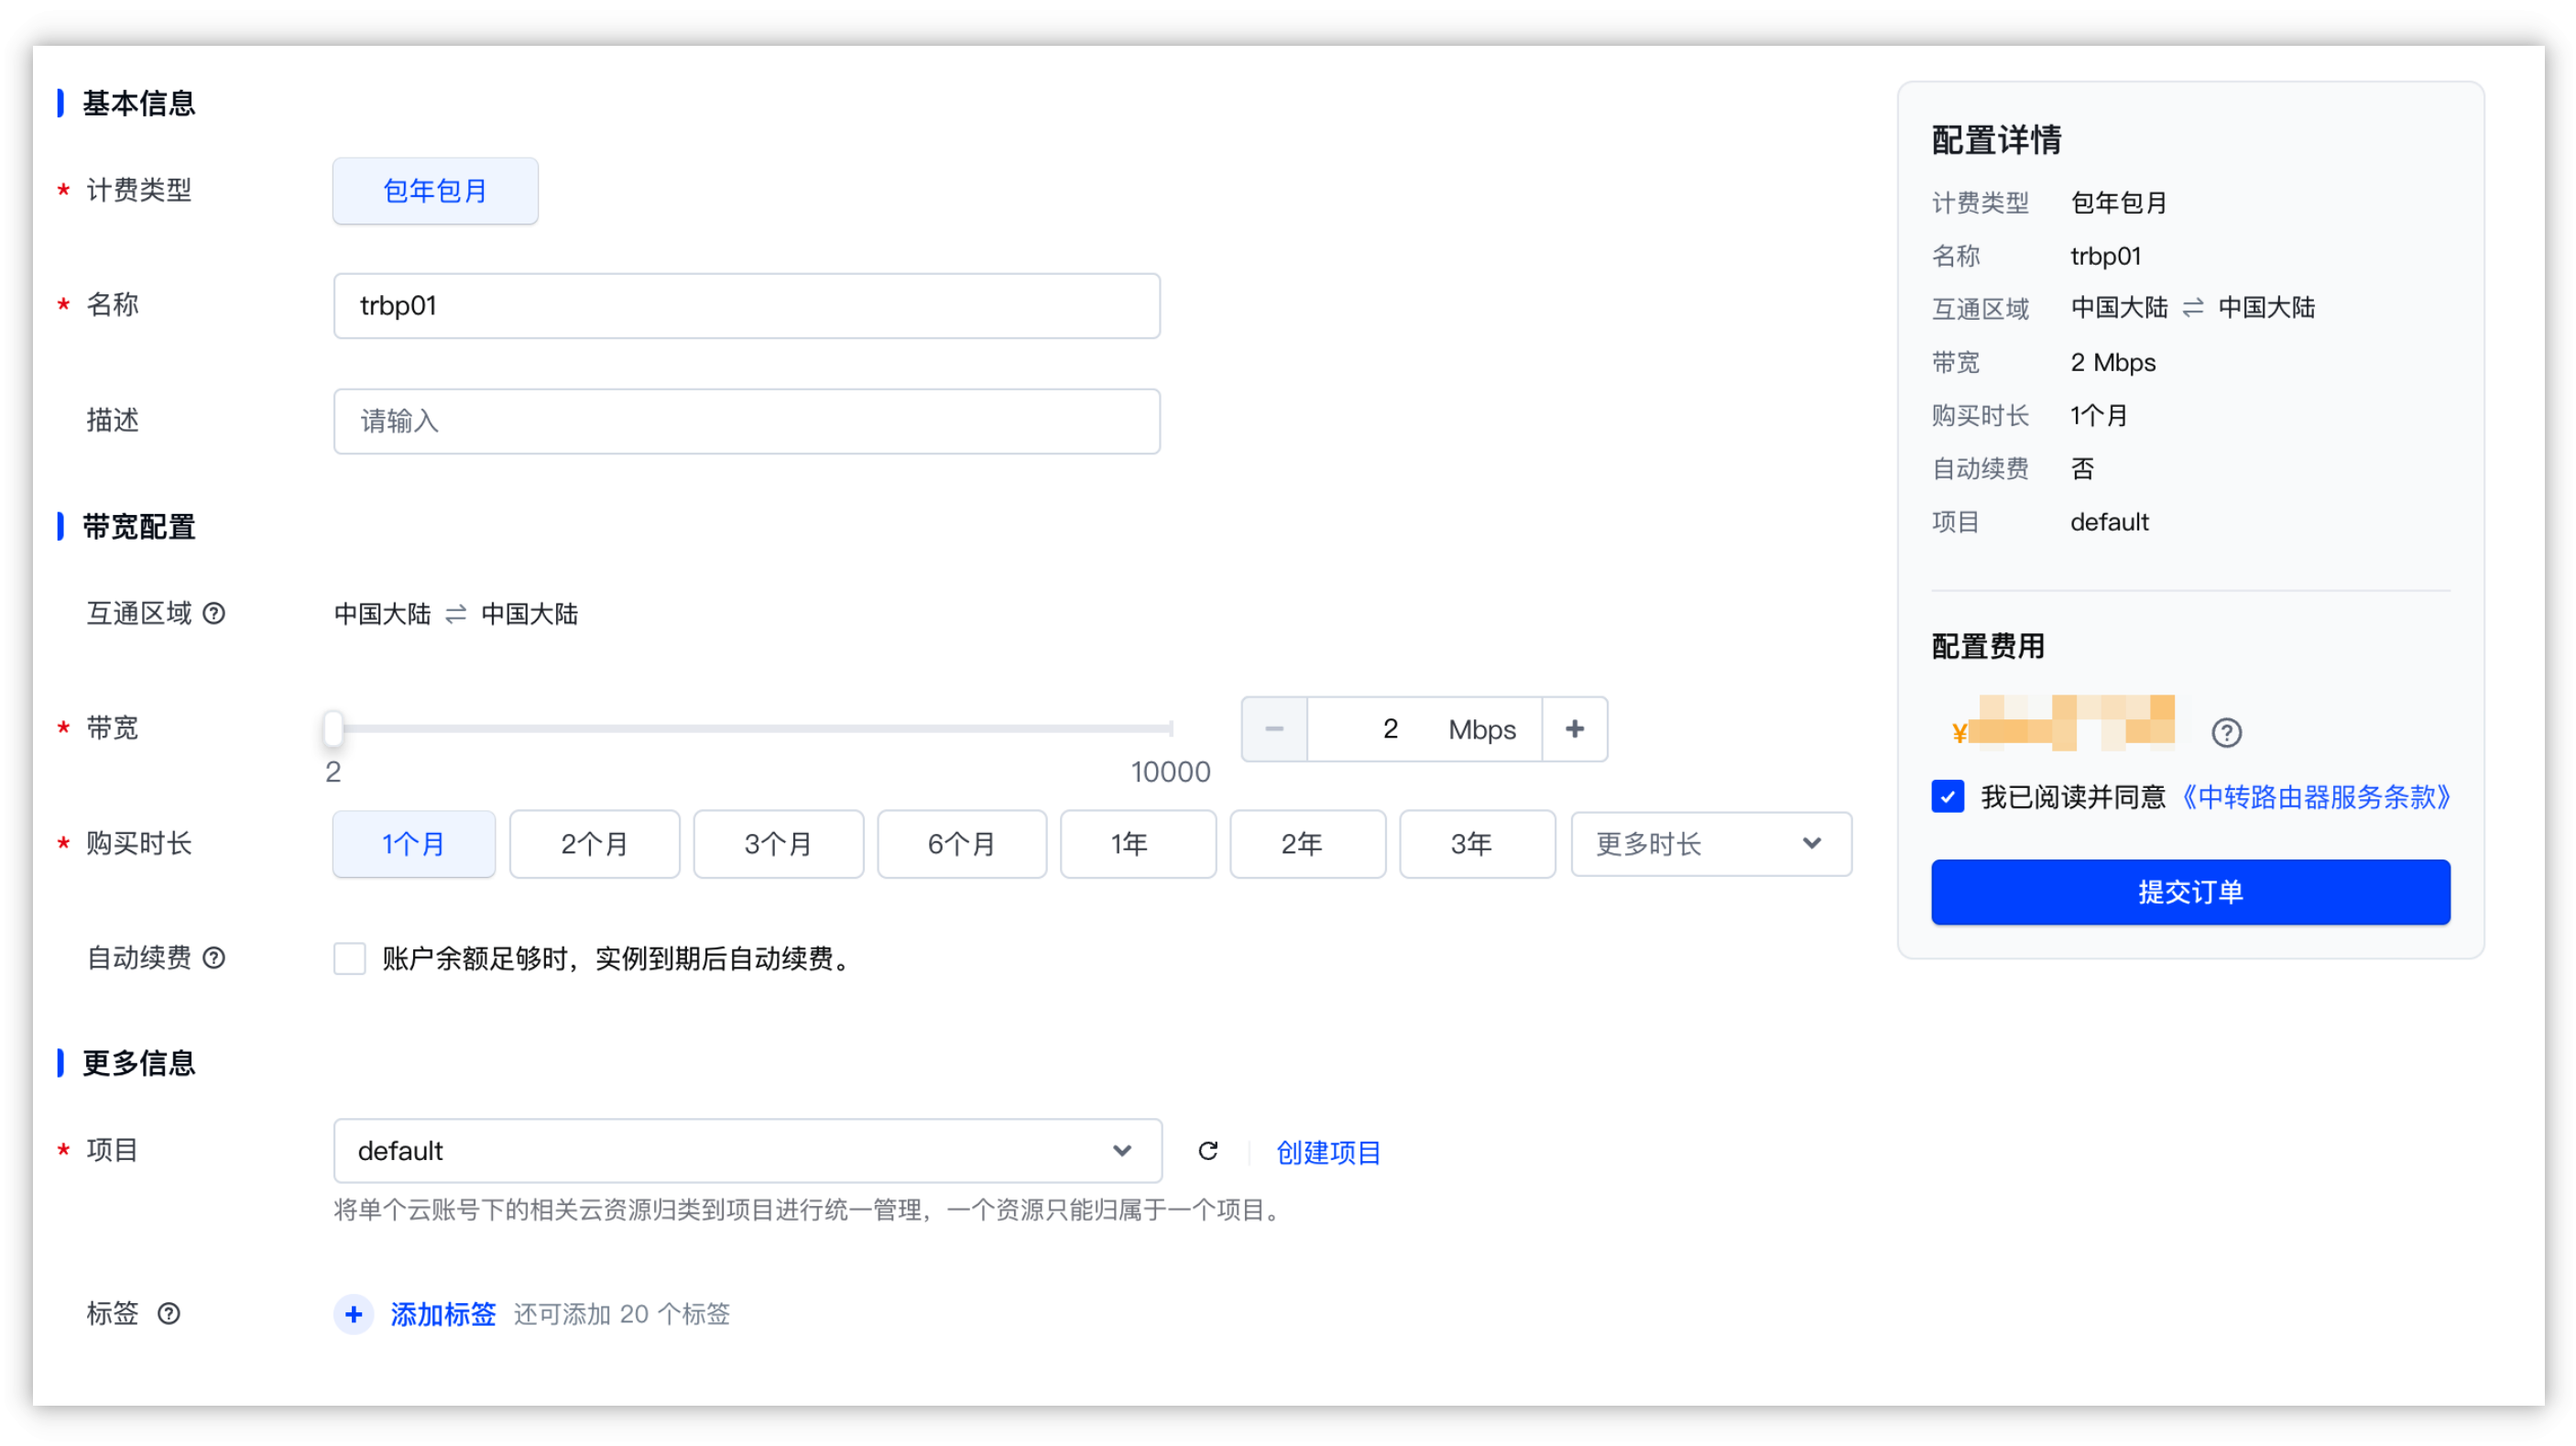
Task: Select 1个月 purchase duration
Action: tap(413, 844)
